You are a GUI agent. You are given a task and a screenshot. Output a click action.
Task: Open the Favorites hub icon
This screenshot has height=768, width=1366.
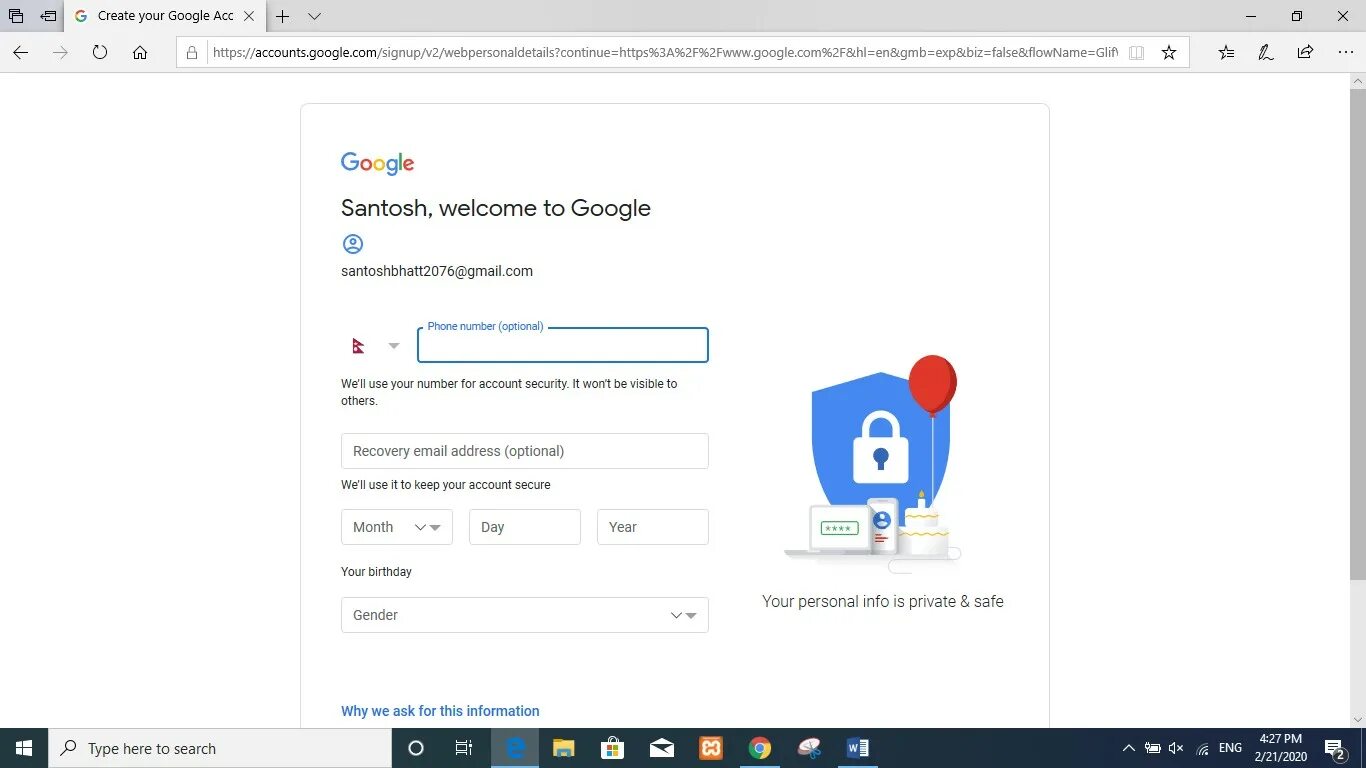point(1226,52)
